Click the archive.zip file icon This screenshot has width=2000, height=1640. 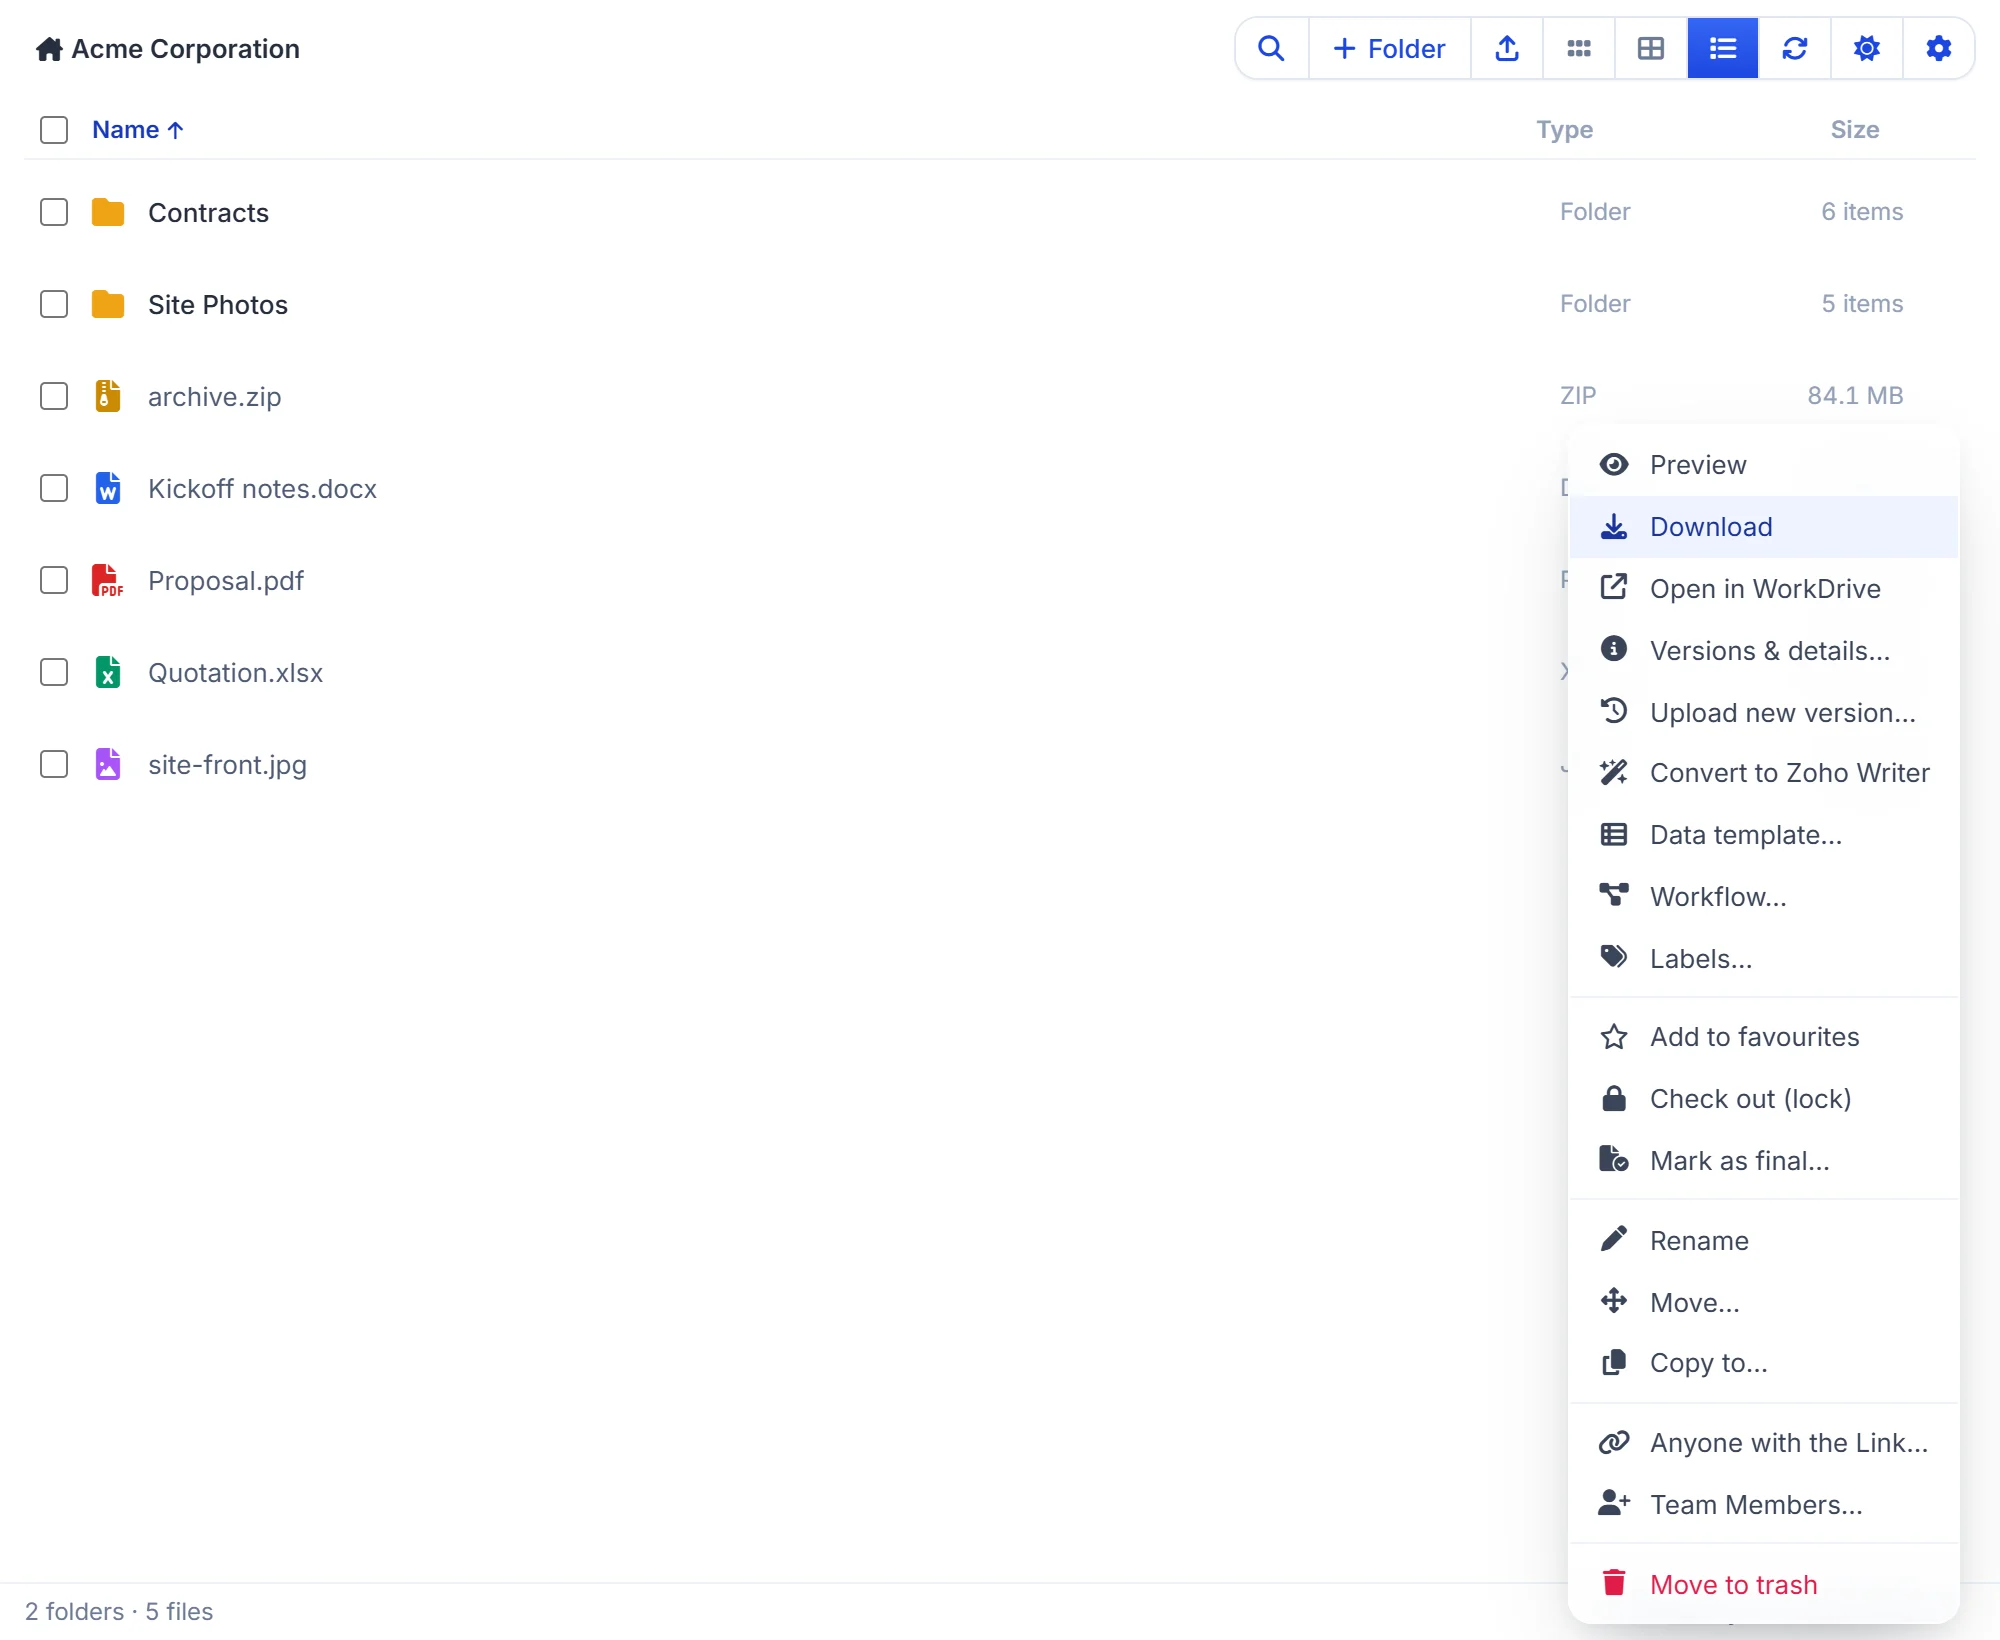[x=108, y=396]
